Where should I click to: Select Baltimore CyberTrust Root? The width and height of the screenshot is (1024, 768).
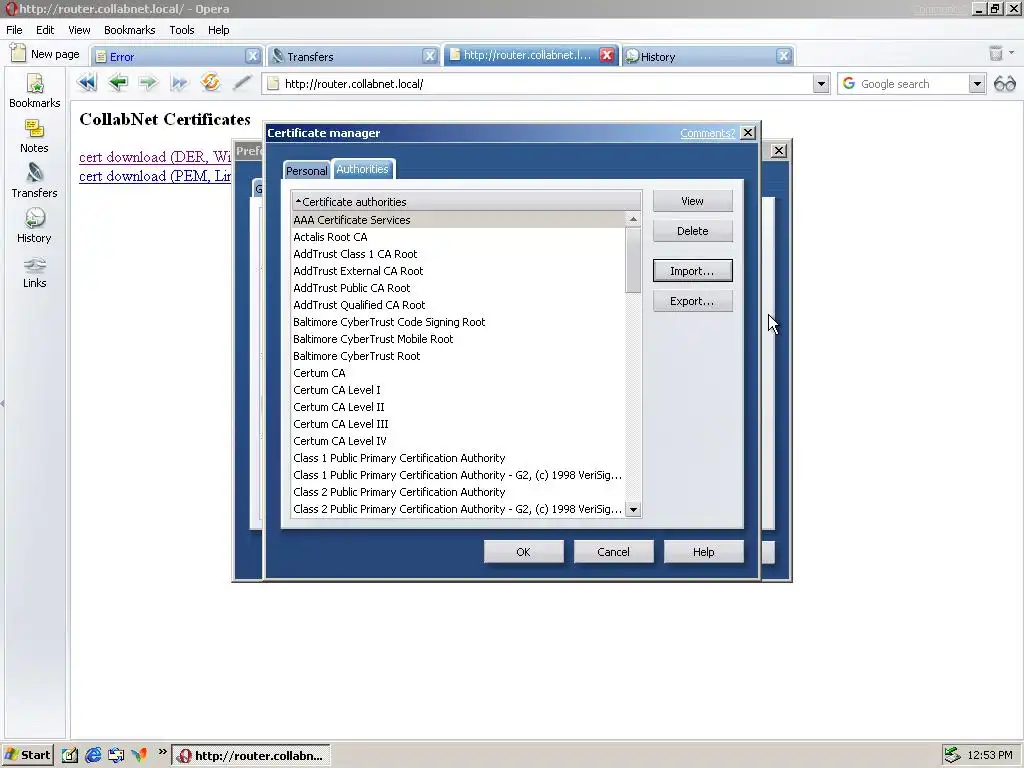[x=458, y=356]
